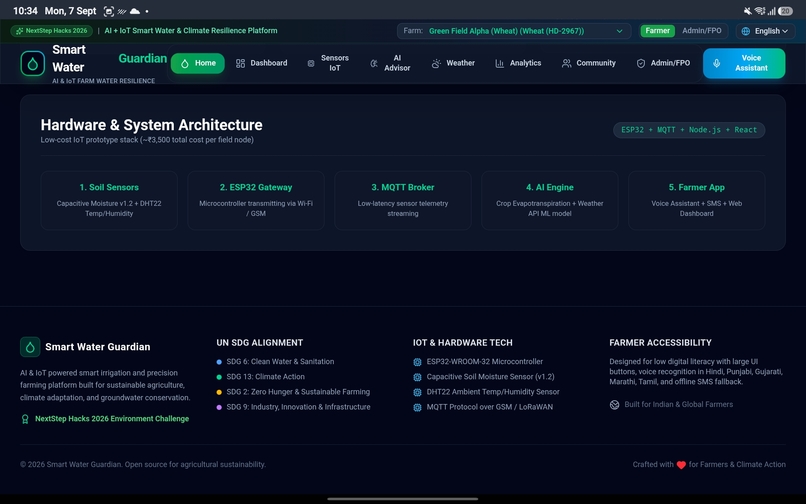Open the Analytics tab

pos(518,63)
